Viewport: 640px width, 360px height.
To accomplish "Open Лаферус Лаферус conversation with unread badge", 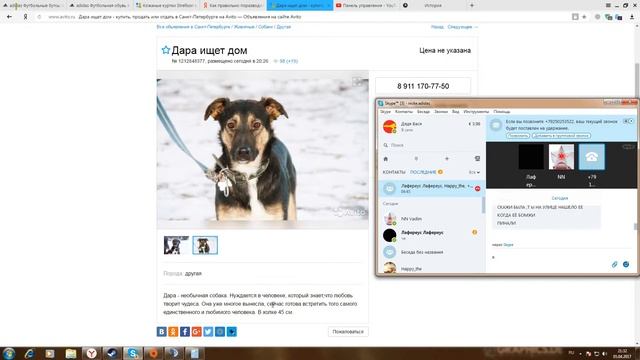I will point(431,235).
